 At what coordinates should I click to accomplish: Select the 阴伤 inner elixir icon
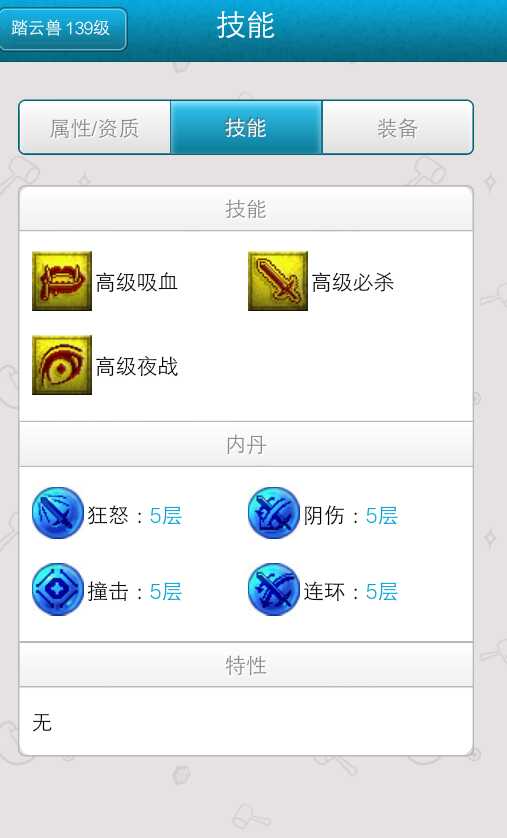tap(274, 513)
